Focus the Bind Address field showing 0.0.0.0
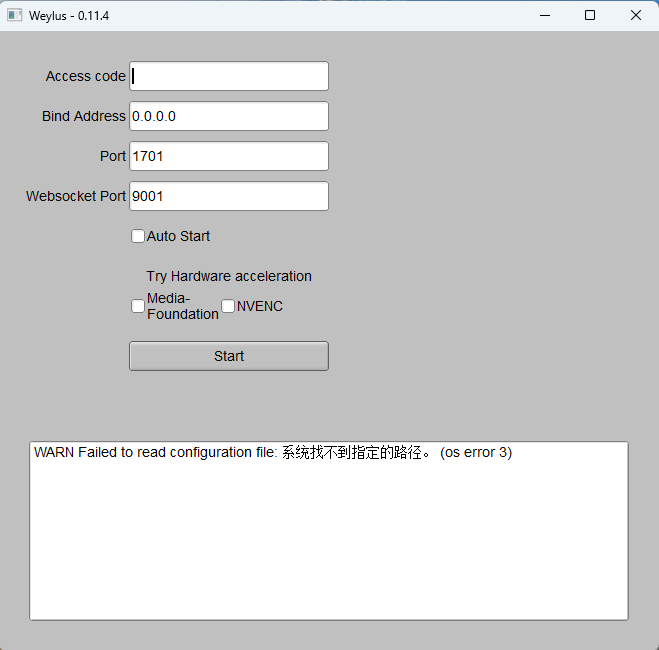Image resolution: width=659 pixels, height=650 pixels. 229,116
